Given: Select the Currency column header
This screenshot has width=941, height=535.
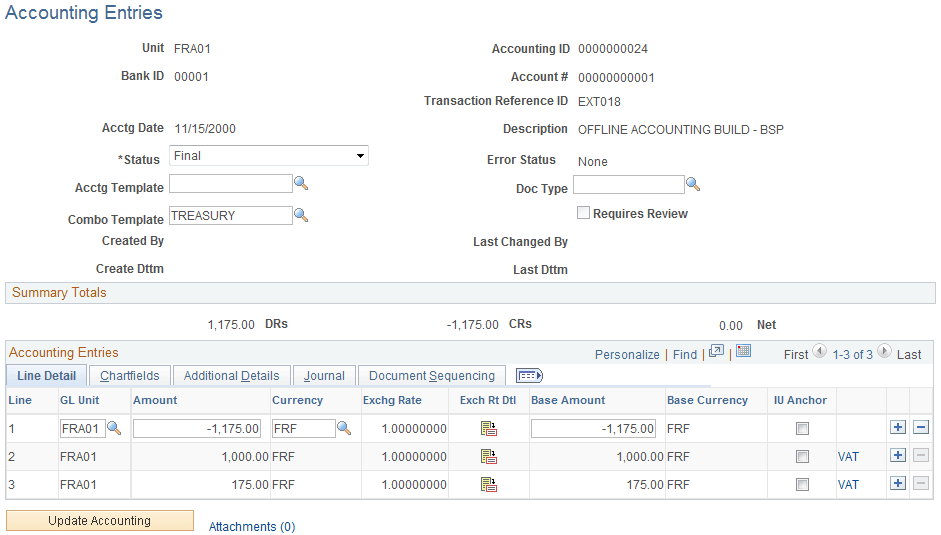Looking at the screenshot, I should click(297, 400).
